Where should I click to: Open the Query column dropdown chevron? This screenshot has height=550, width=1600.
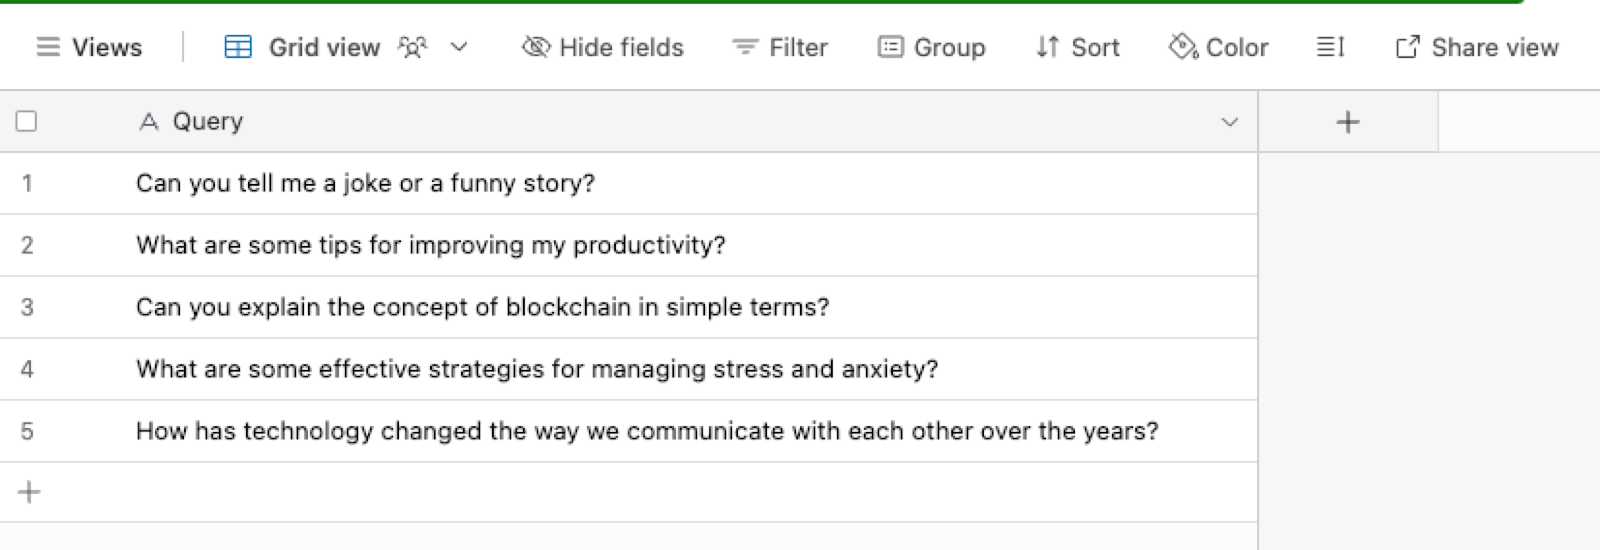pyautogui.click(x=1230, y=122)
